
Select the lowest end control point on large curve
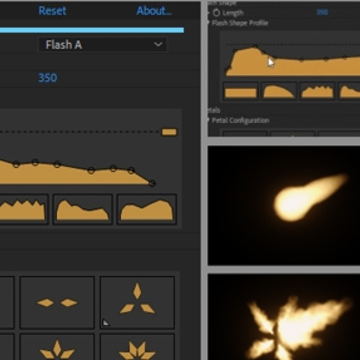pyautogui.click(x=152, y=183)
